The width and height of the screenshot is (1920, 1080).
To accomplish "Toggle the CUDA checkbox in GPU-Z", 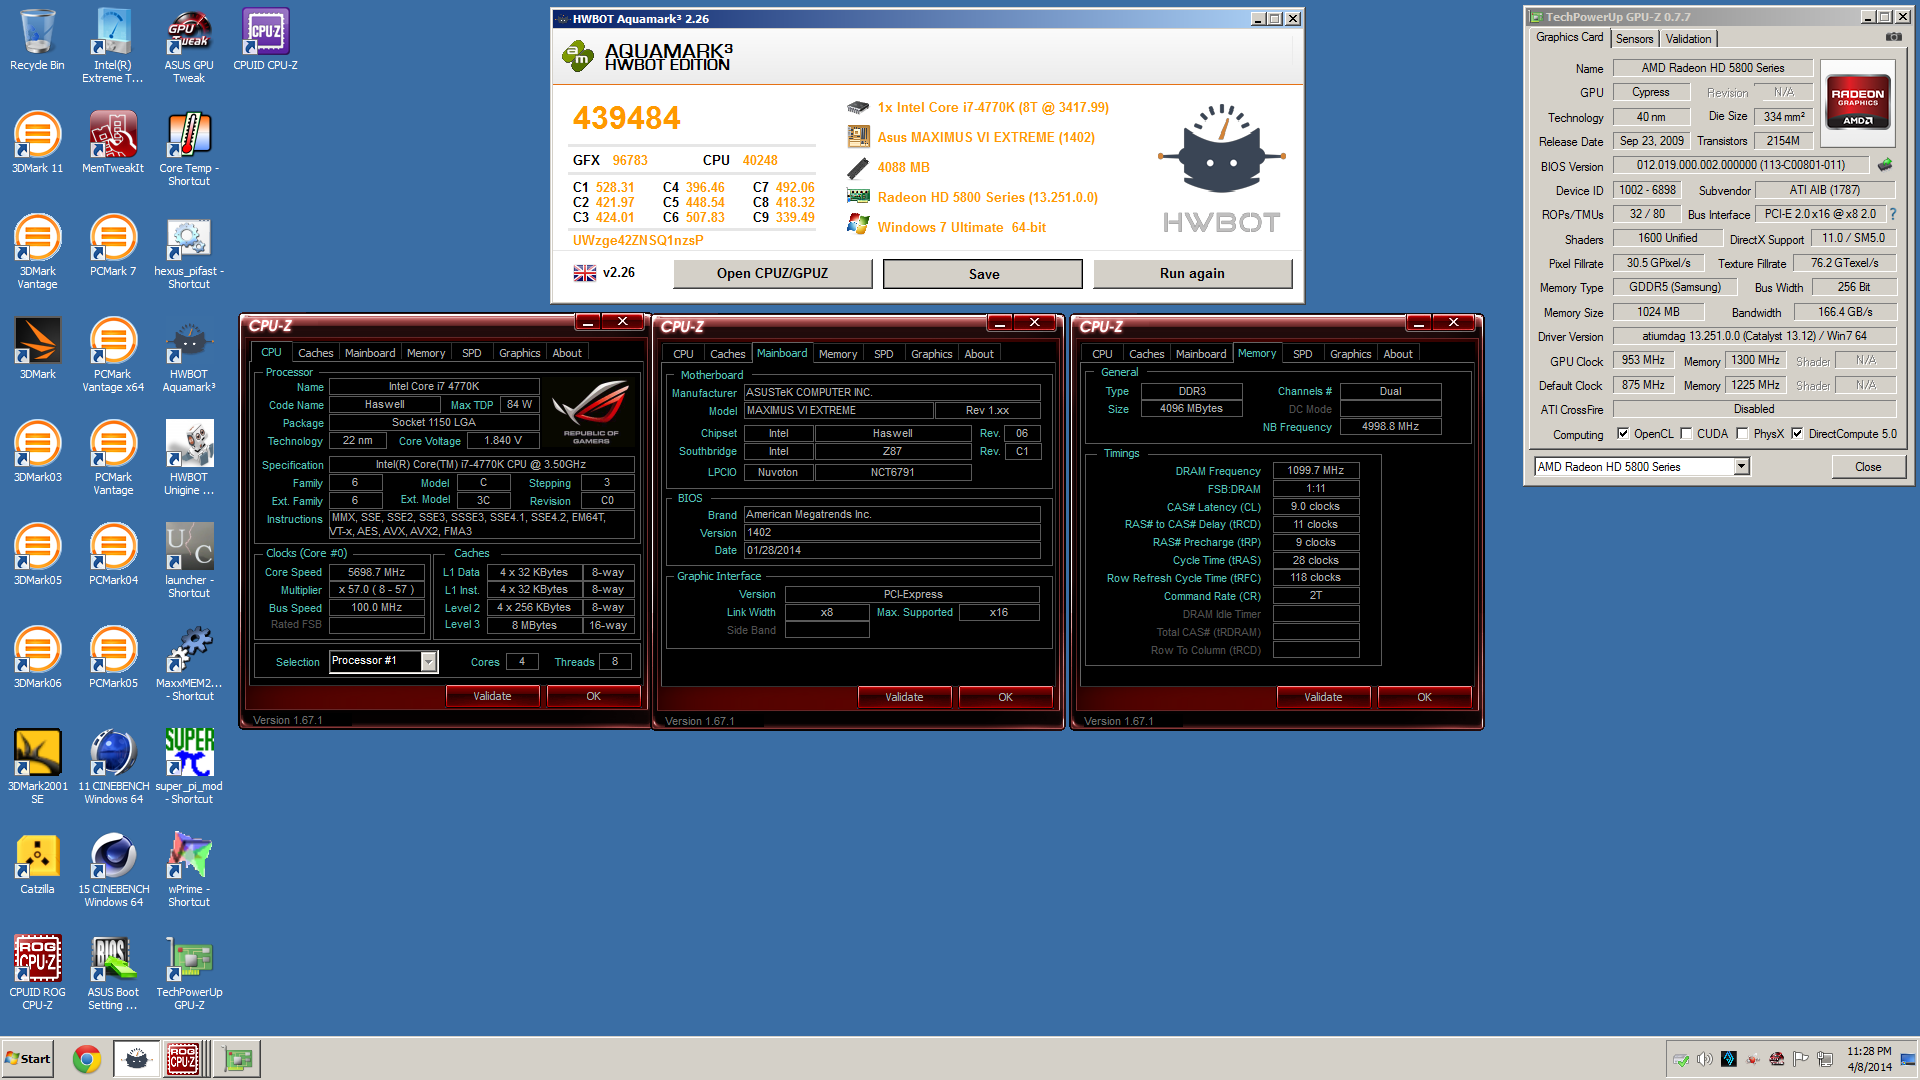I will point(1686,434).
